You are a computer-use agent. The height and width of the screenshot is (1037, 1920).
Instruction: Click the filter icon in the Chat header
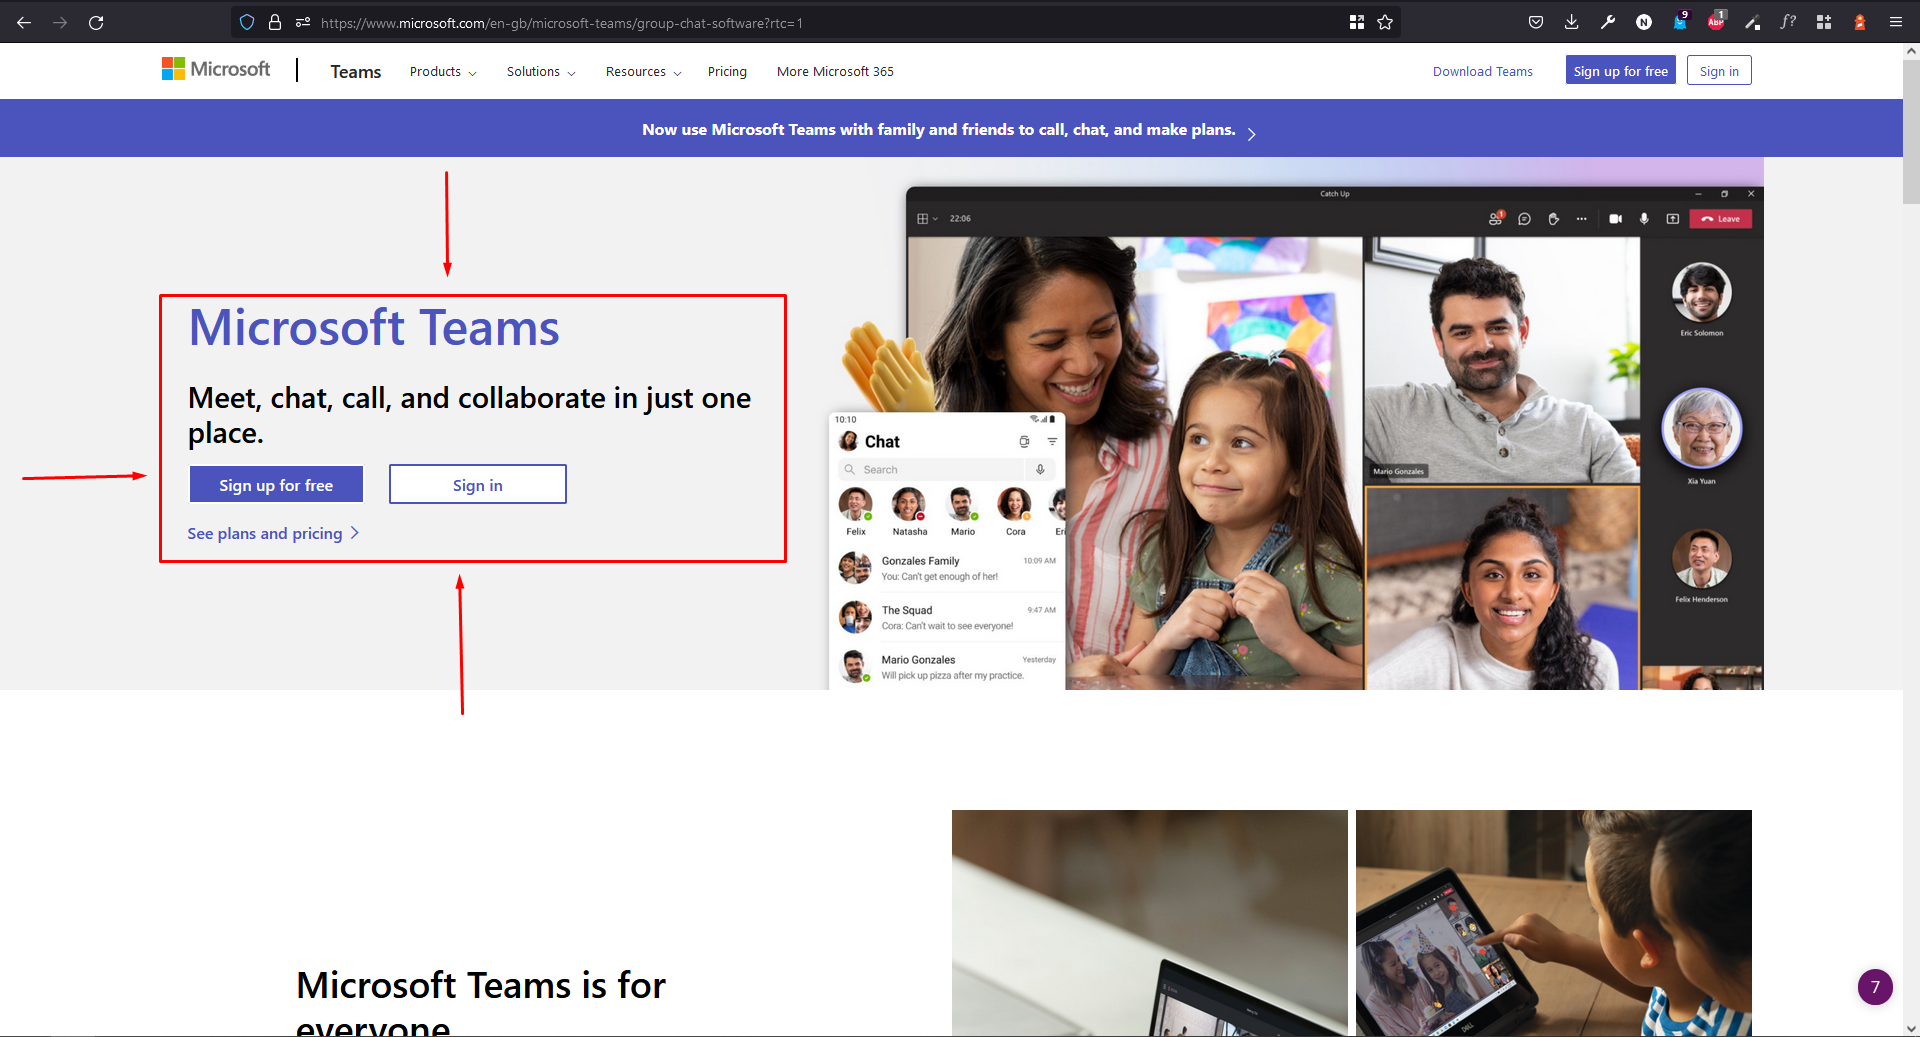point(1052,442)
